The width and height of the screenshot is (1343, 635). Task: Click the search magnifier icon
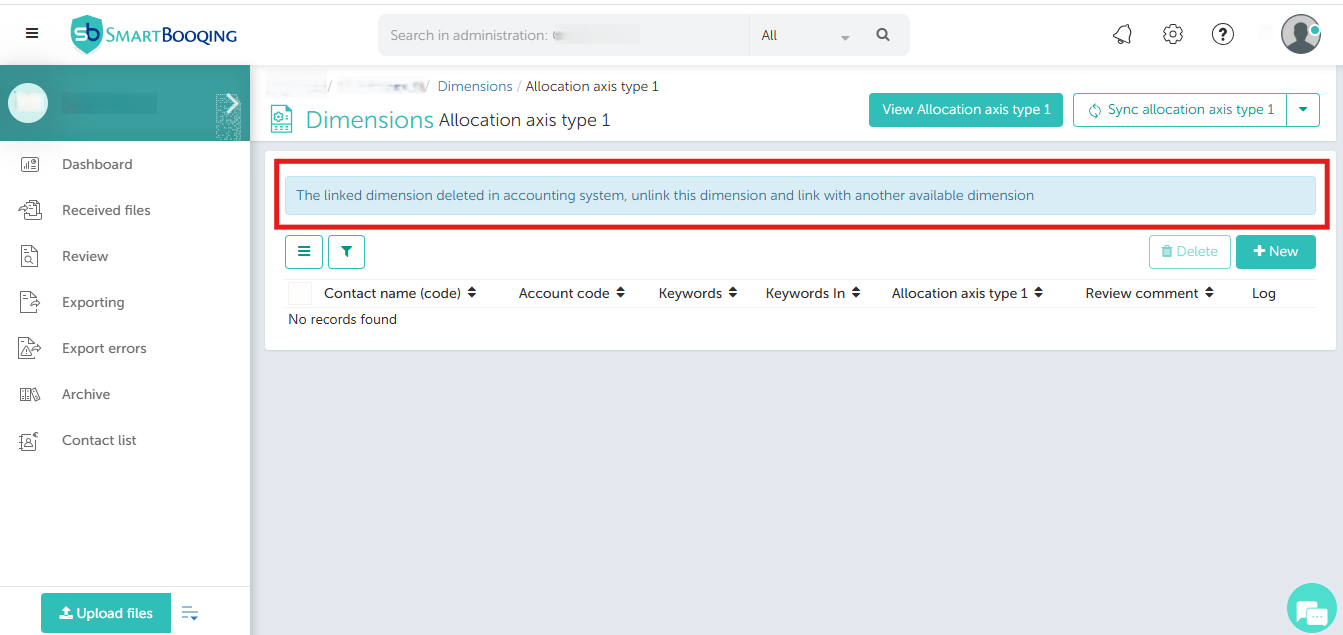tap(883, 35)
